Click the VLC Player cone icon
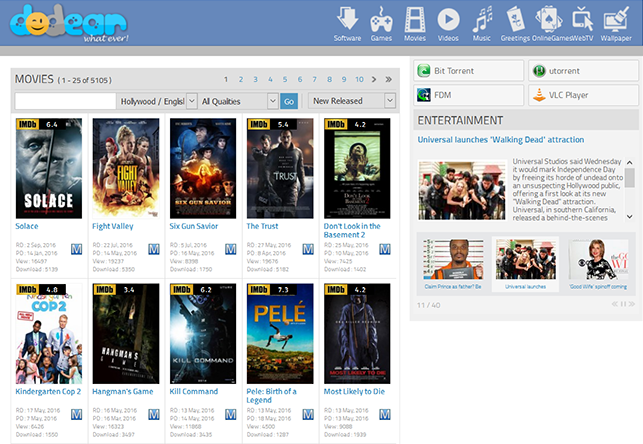 (539, 95)
